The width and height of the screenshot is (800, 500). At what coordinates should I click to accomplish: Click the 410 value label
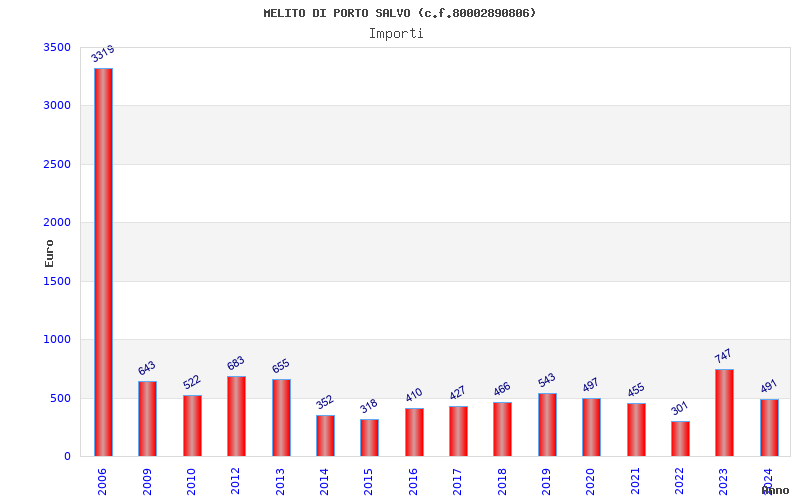[x=414, y=394]
